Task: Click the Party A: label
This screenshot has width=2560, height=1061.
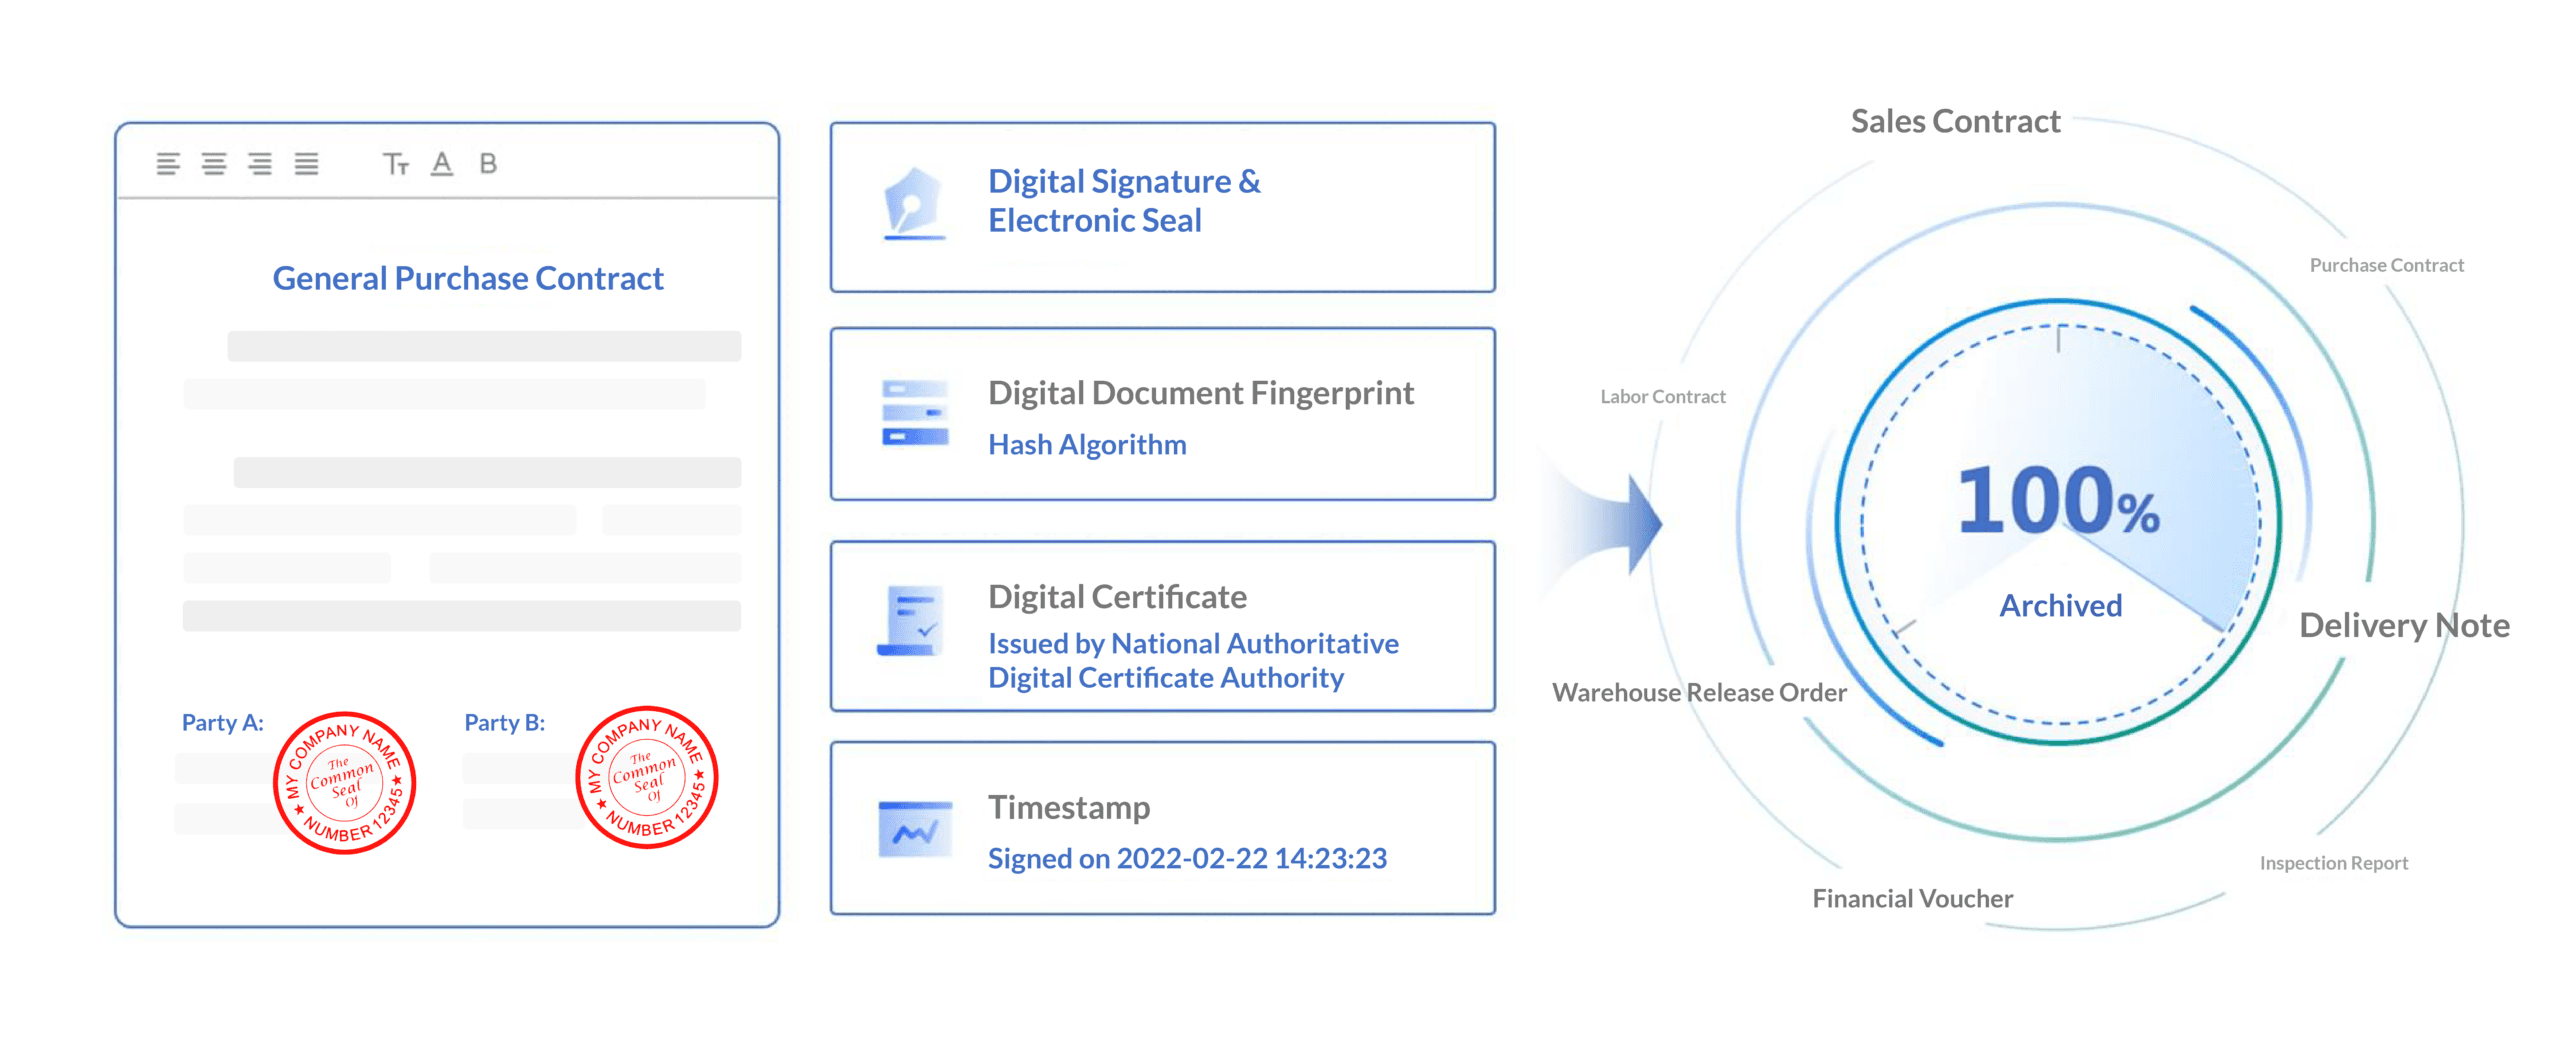Action: (222, 722)
